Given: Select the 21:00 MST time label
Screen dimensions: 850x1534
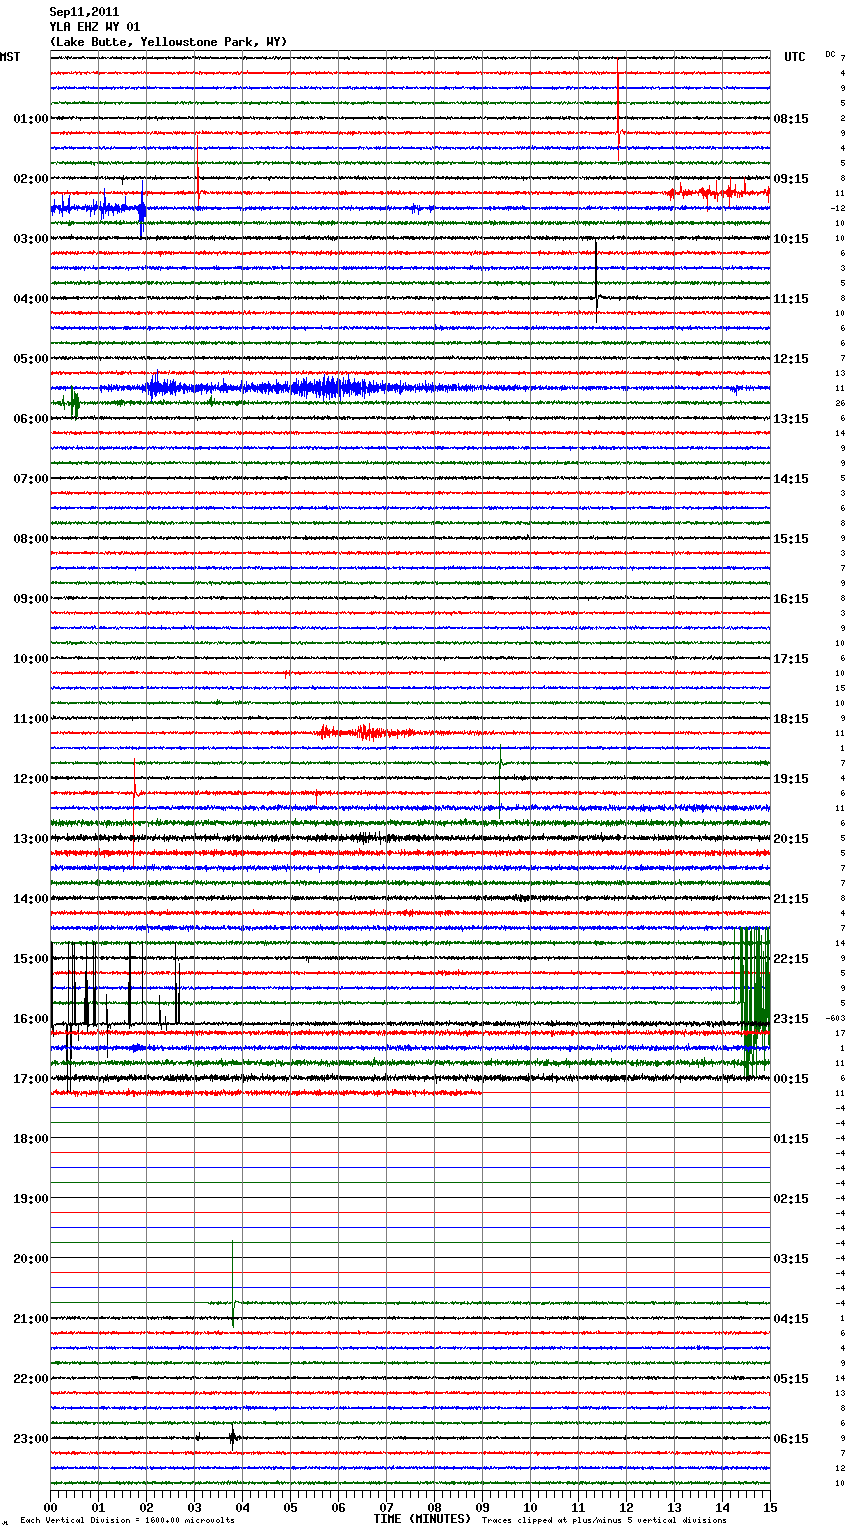Looking at the screenshot, I should [x=31, y=1319].
